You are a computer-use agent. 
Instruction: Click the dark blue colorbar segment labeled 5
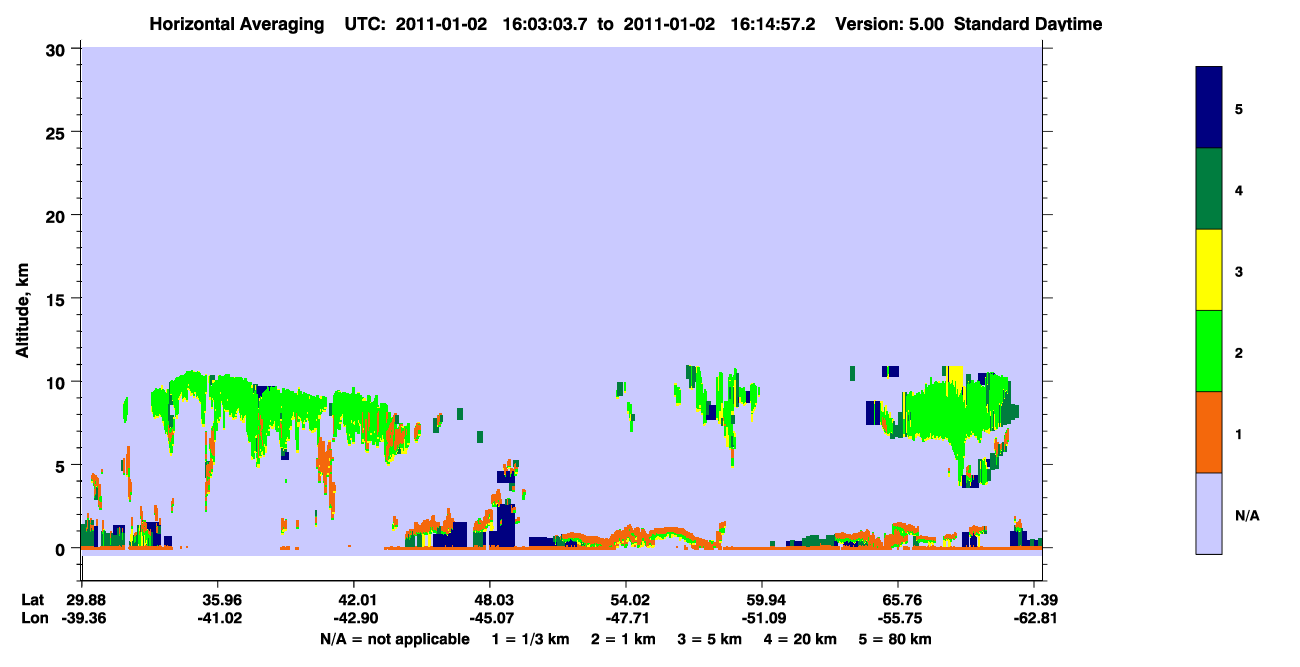[x=1209, y=108]
